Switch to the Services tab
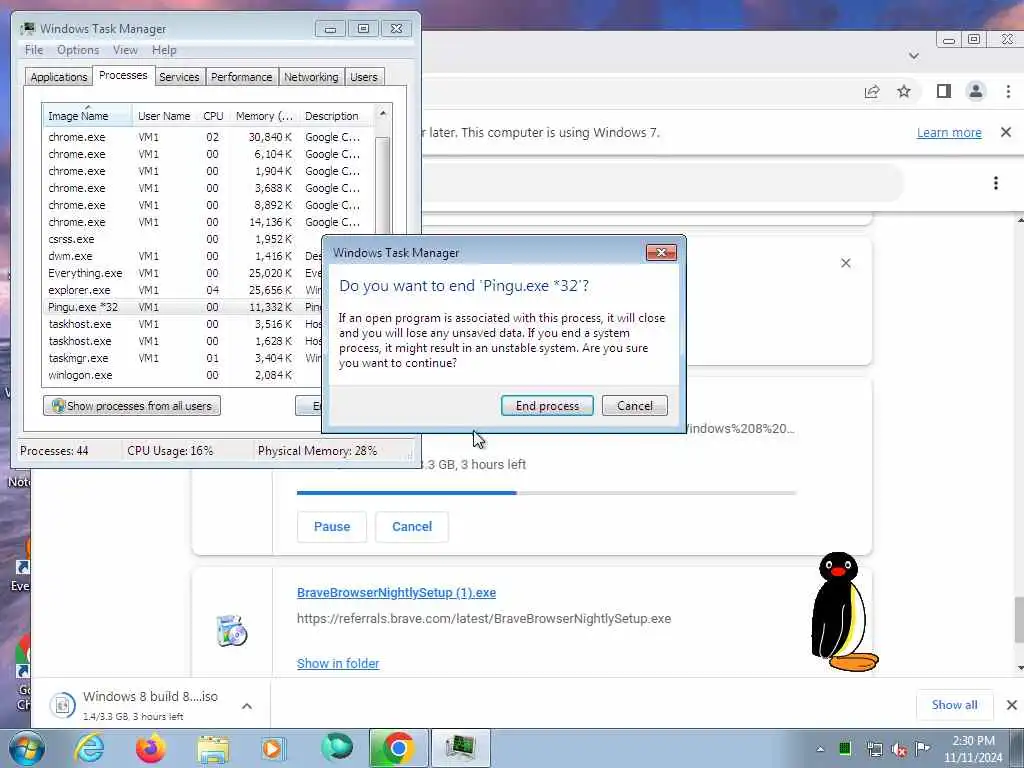Screen dimensions: 1024x768 179,76
